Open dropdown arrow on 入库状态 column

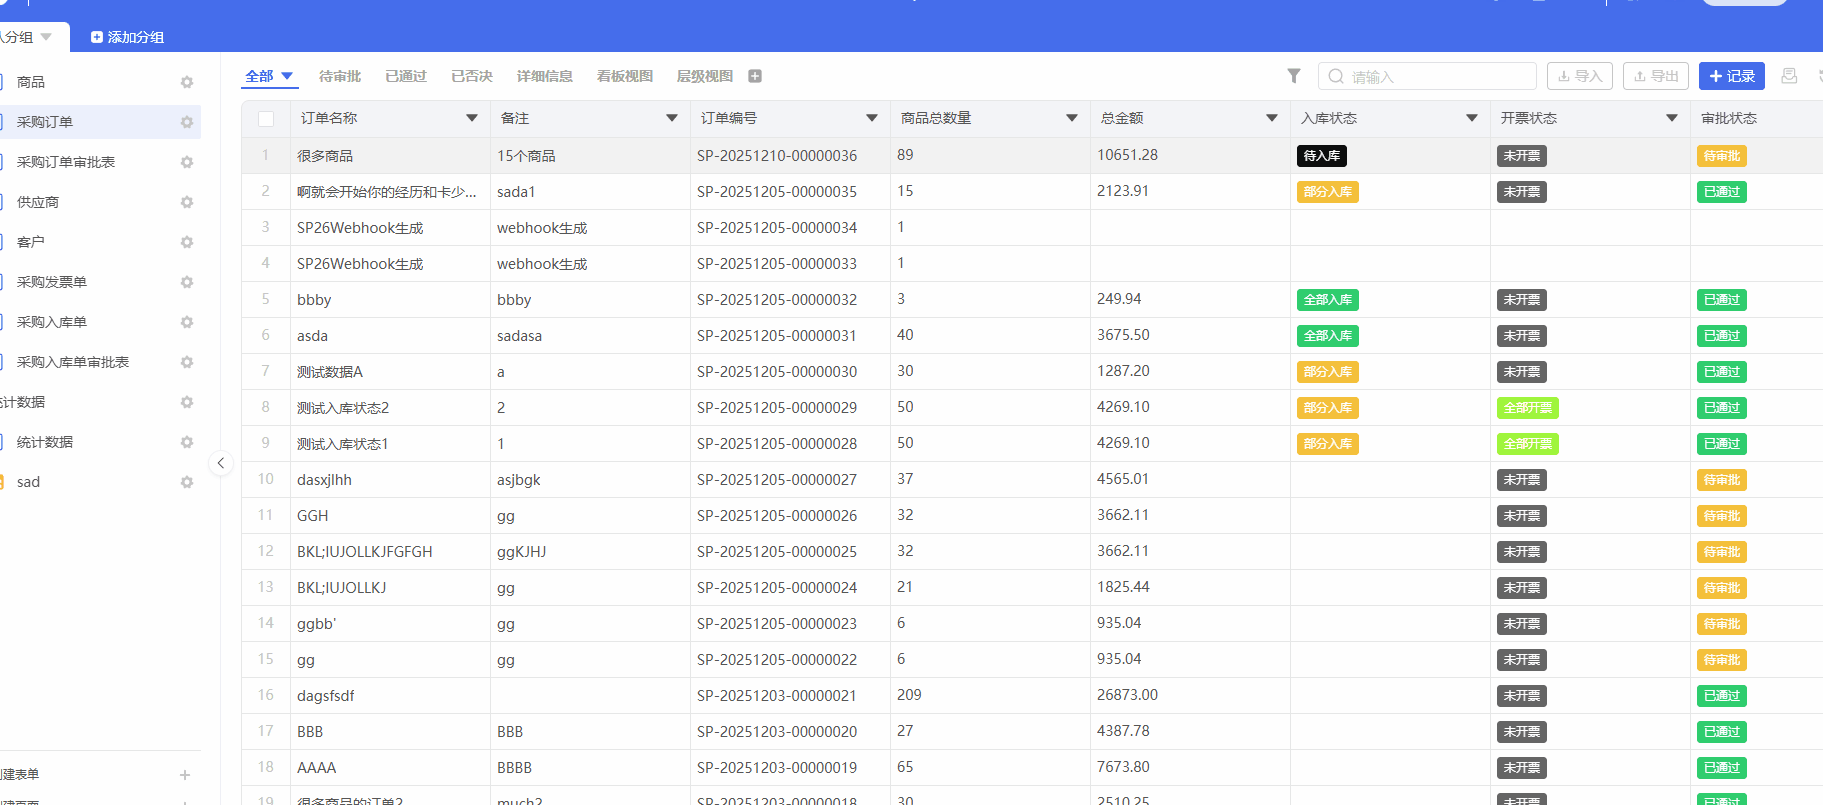tap(1471, 118)
